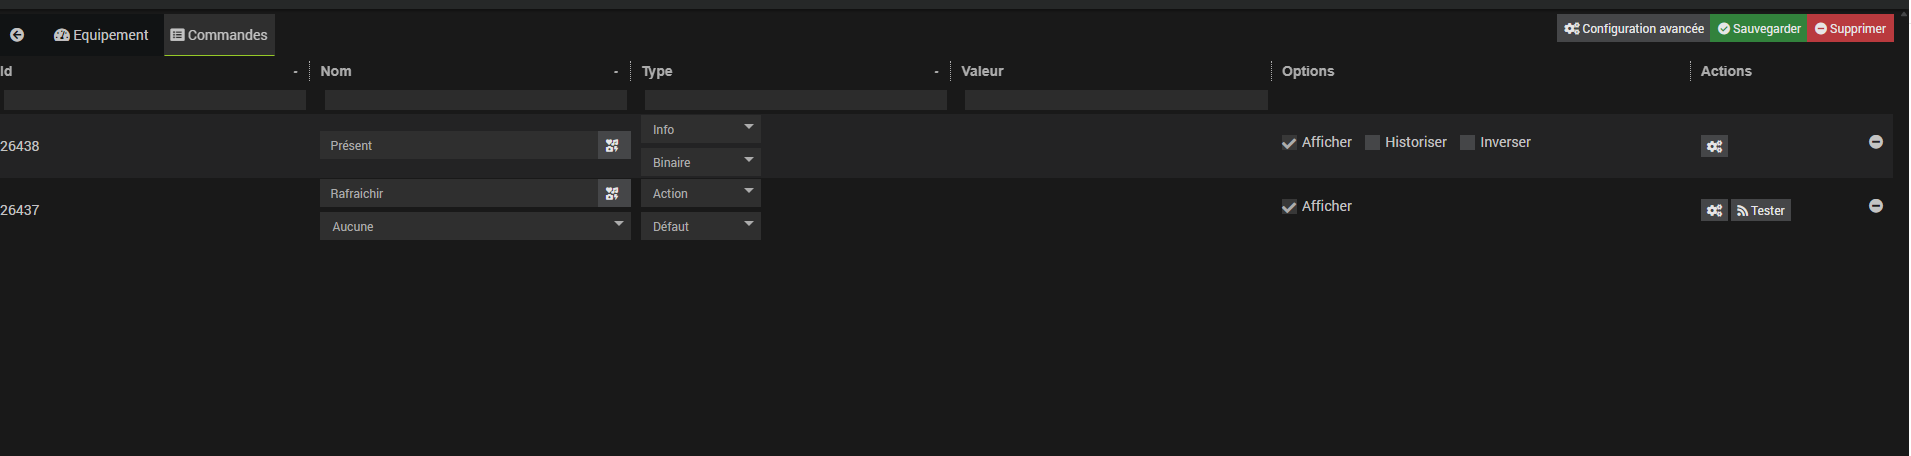Open advanced settings gear for command 26438
Viewport: 1911px width, 456px height.
pos(1714,146)
